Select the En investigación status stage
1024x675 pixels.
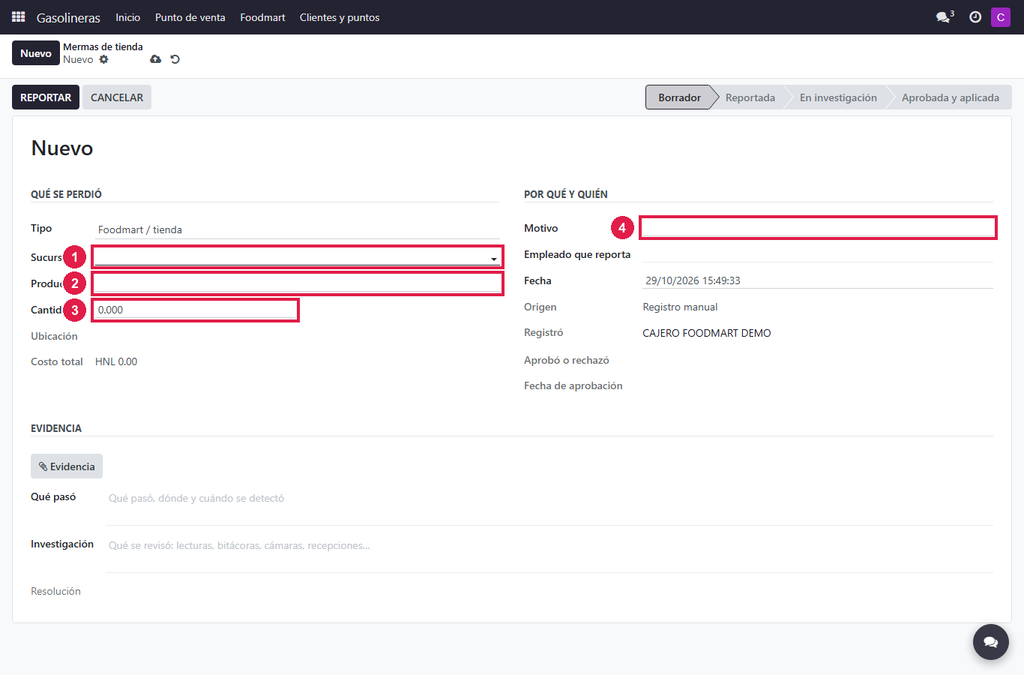(x=839, y=97)
